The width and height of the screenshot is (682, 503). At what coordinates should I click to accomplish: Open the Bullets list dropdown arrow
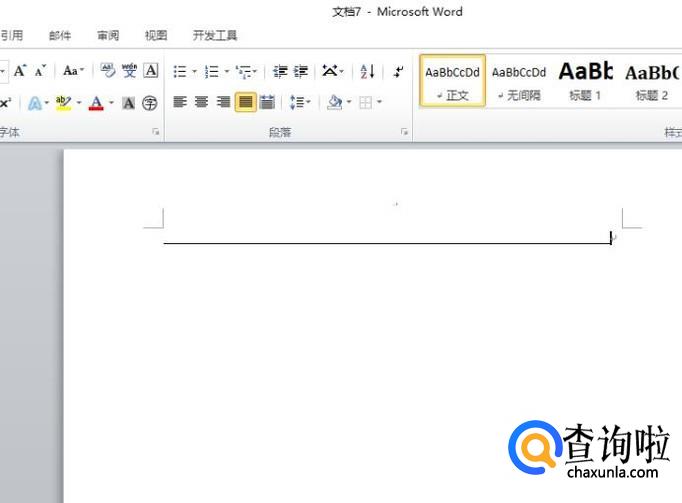tap(195, 72)
